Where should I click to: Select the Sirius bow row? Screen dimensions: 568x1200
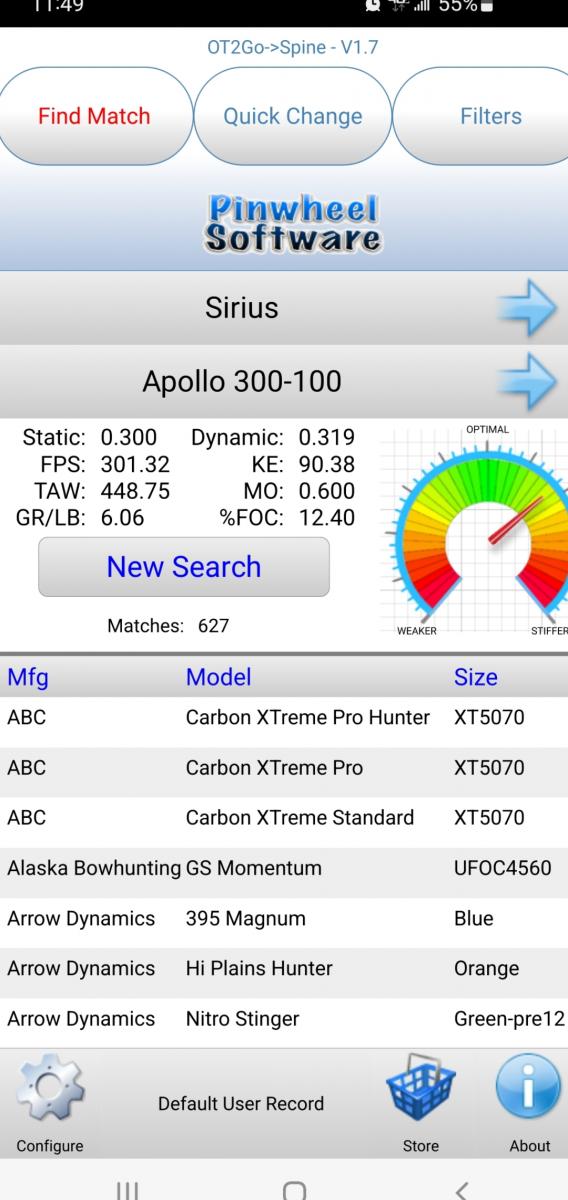pos(284,308)
